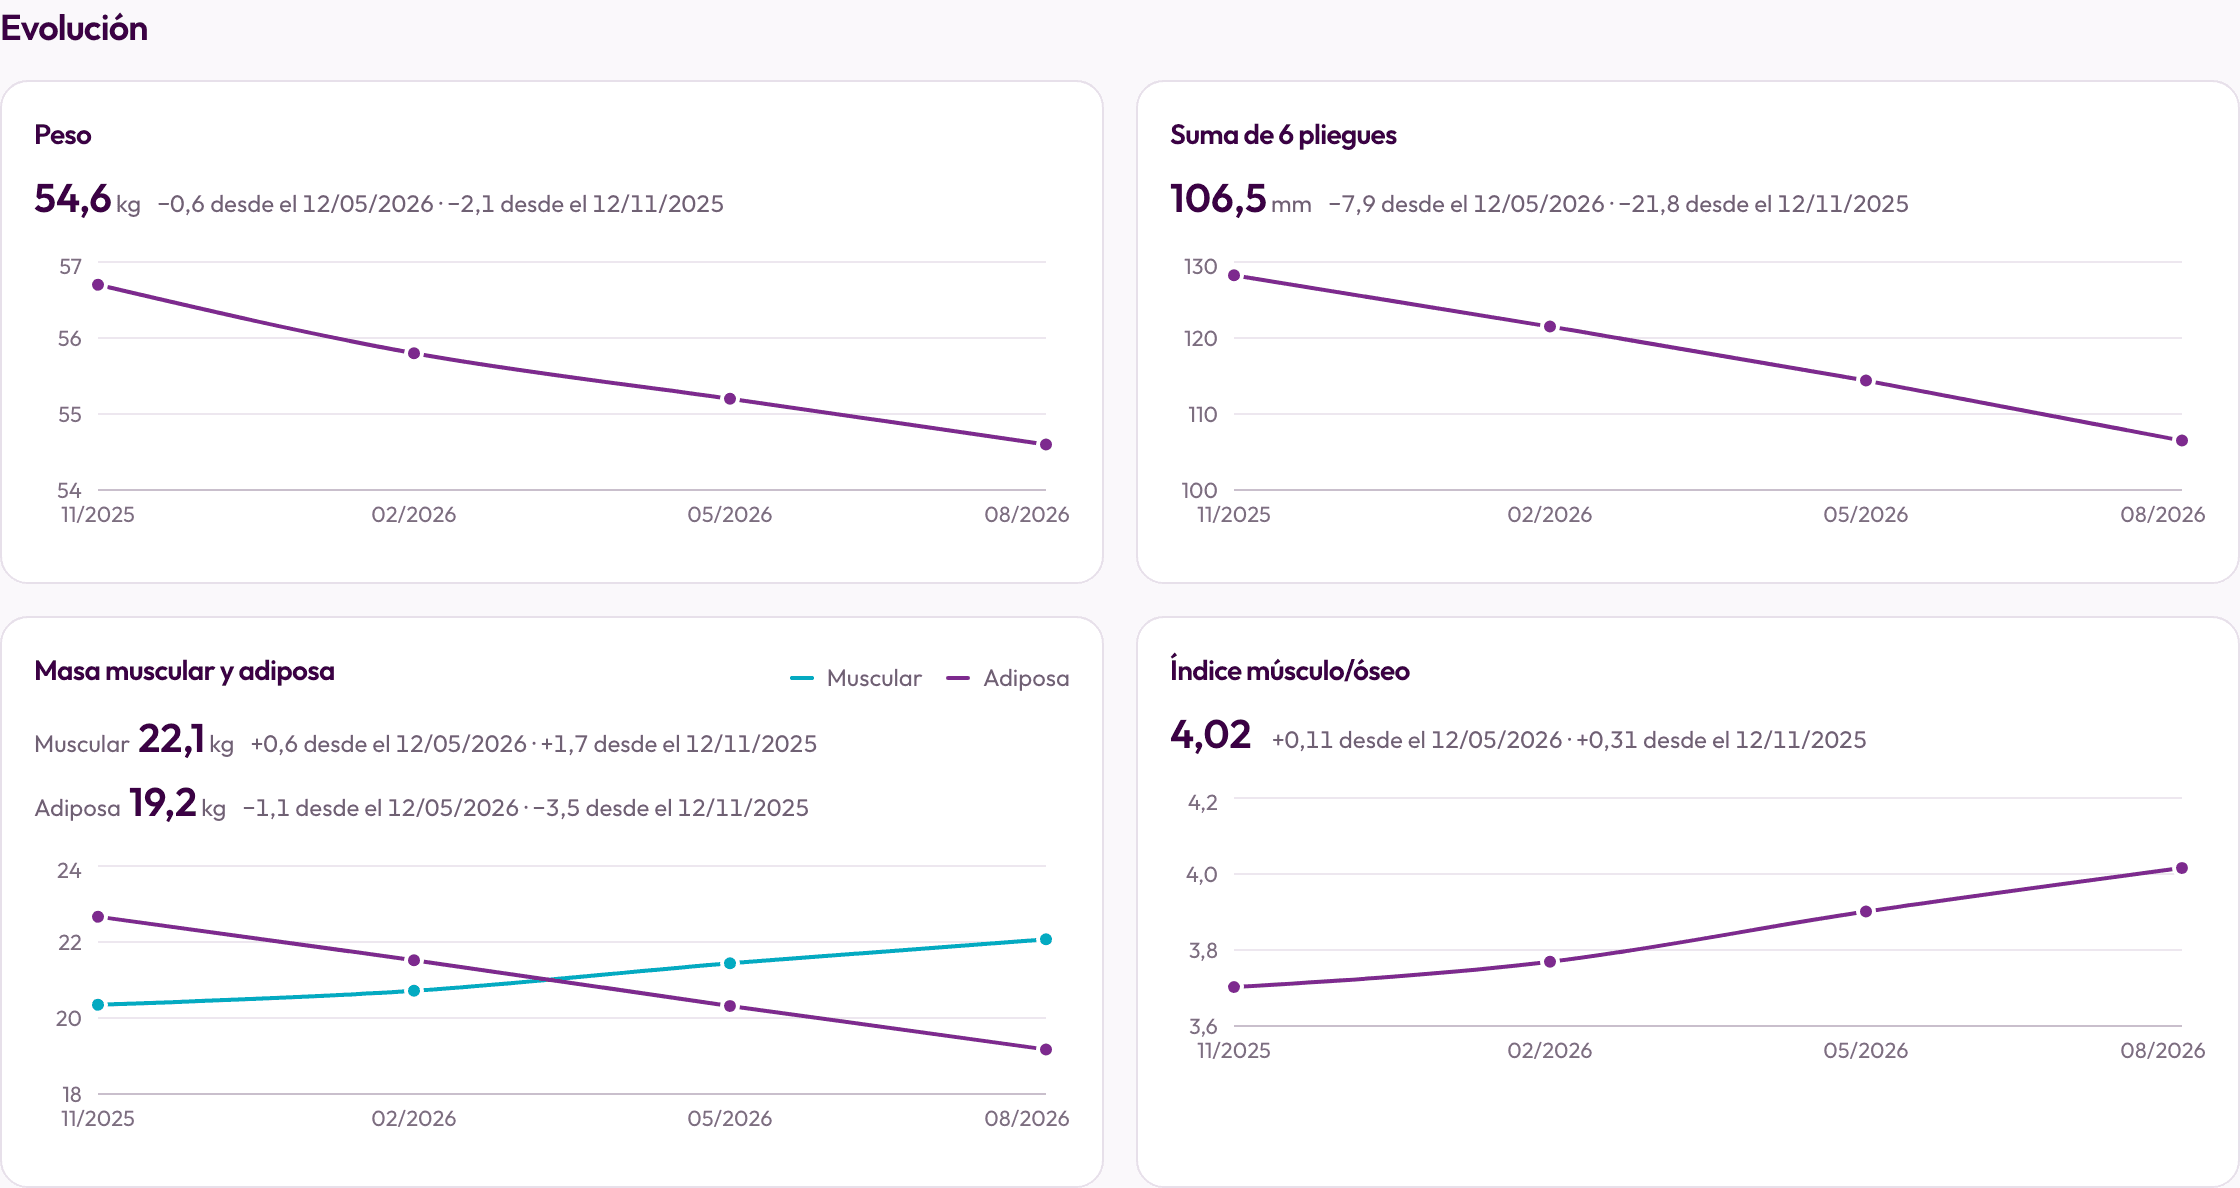Image resolution: width=2240 pixels, height=1188 pixels.
Task: Click the 08/2026 point in Índice músculo/óseo chart
Action: (2182, 868)
